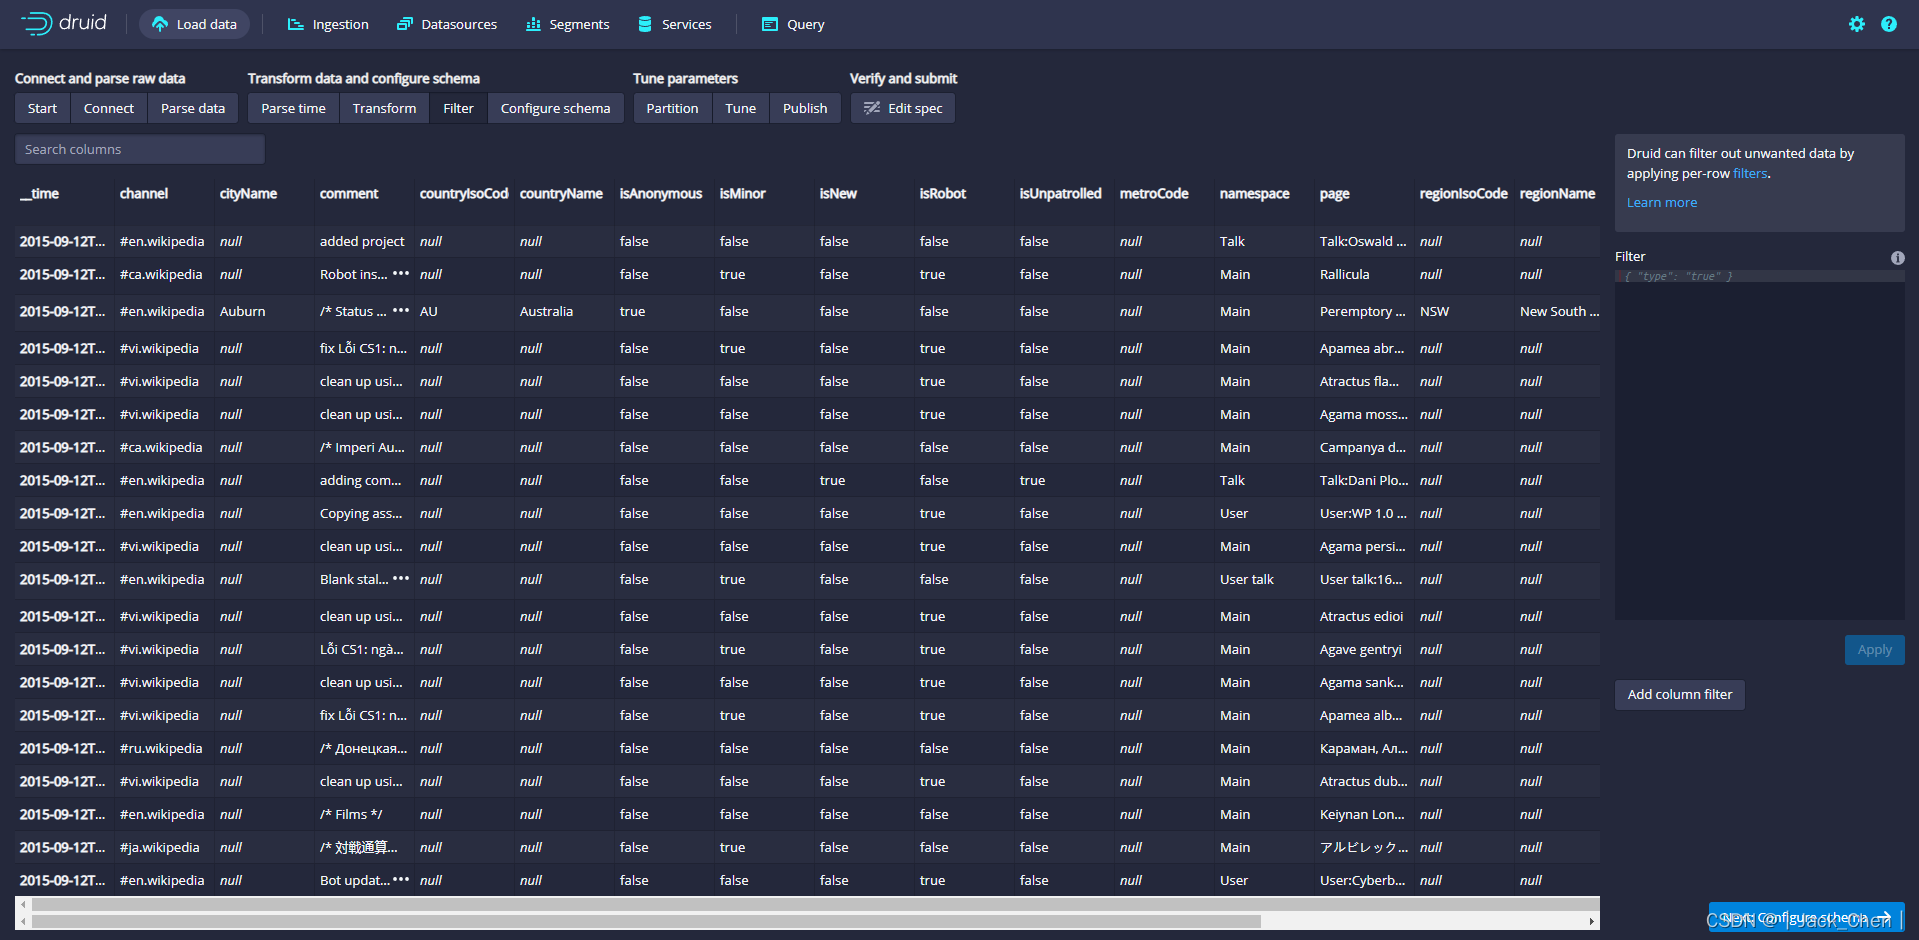Switch to the Parse data step
The image size is (1919, 940).
[193, 108]
